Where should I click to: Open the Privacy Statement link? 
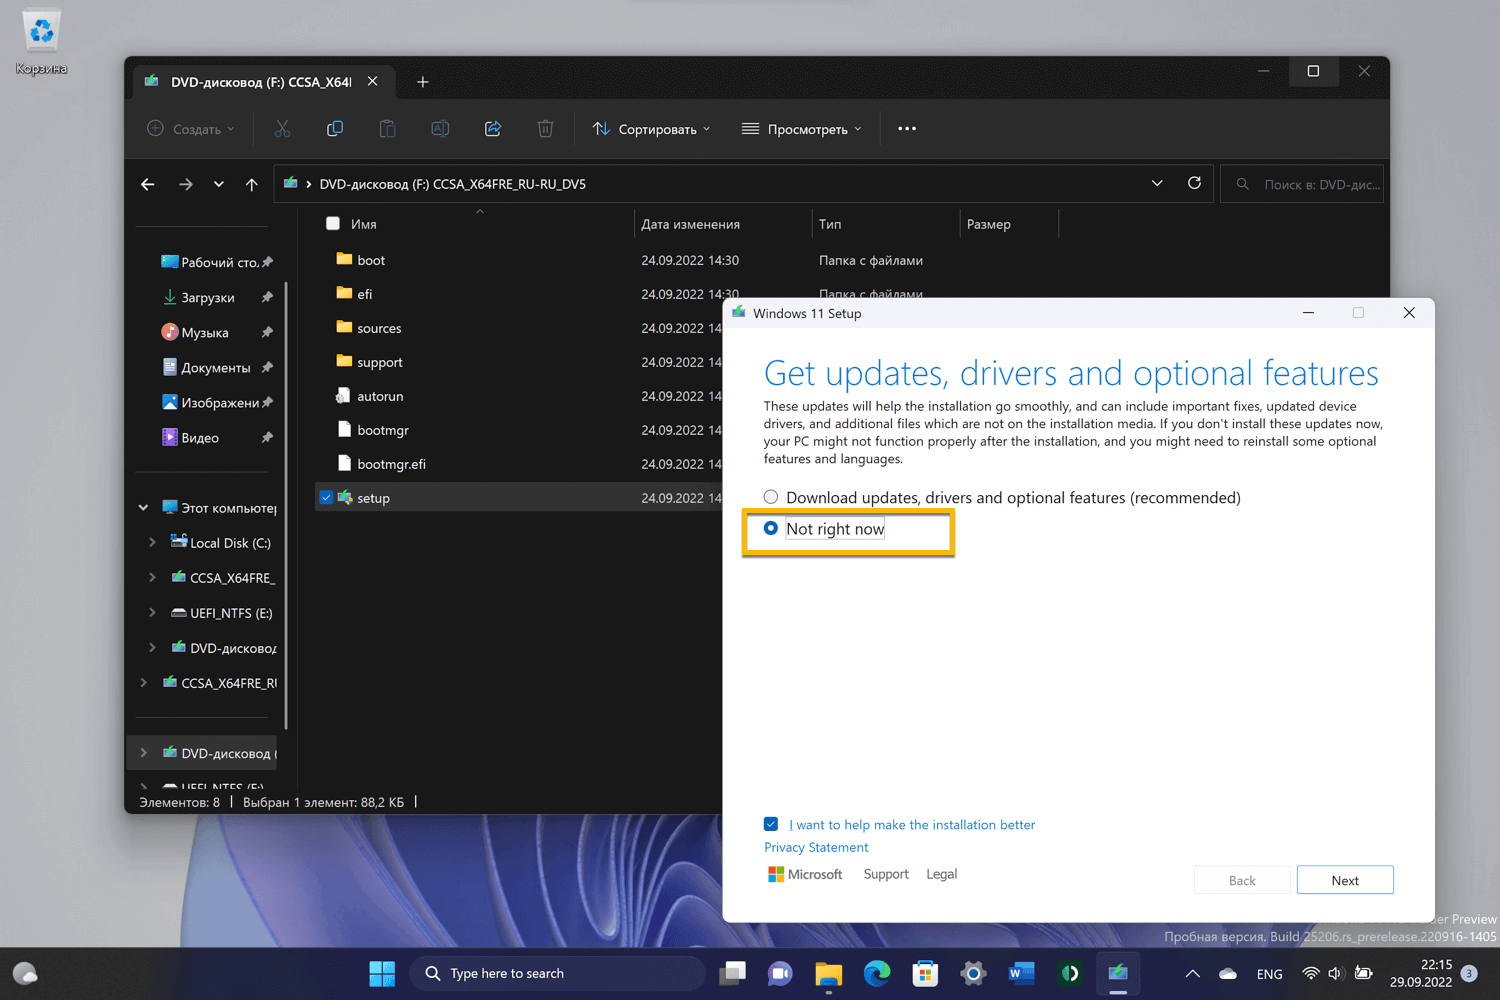pyautogui.click(x=816, y=847)
